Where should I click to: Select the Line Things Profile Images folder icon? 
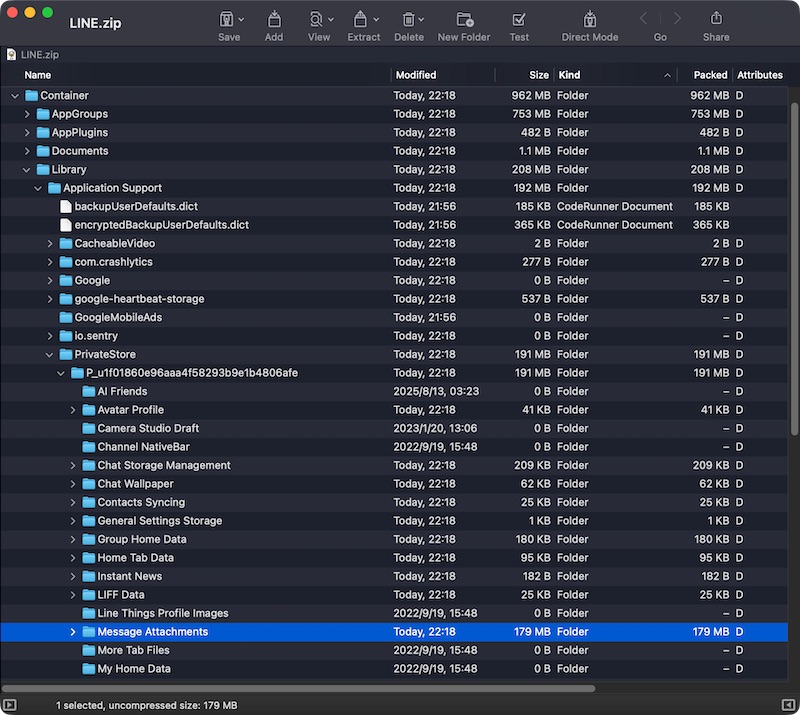point(89,613)
